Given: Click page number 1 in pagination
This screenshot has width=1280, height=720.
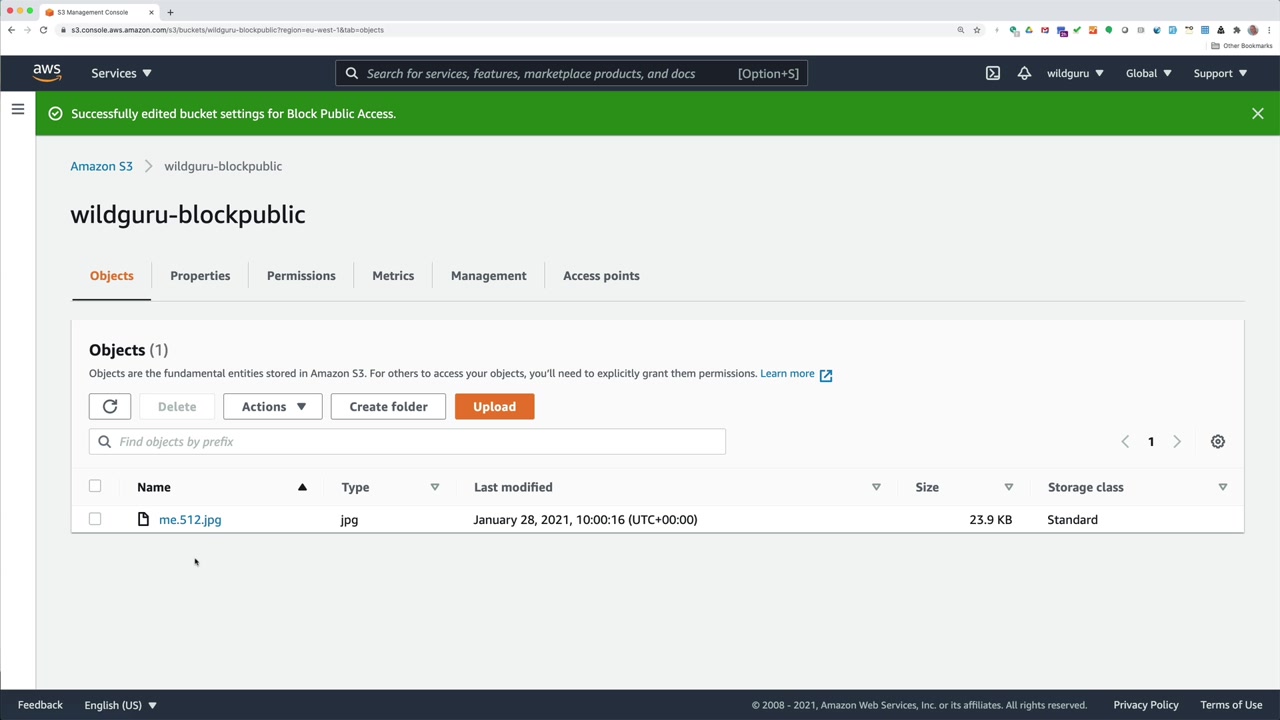Looking at the screenshot, I should (x=1151, y=442).
